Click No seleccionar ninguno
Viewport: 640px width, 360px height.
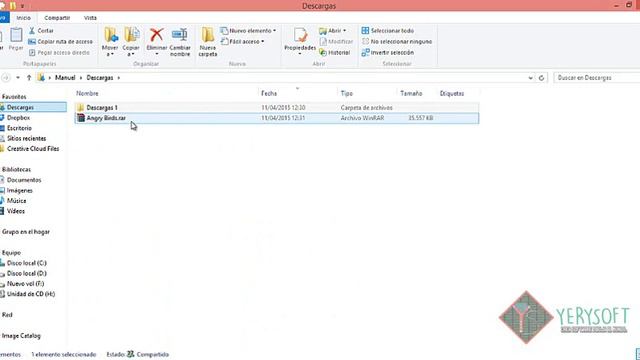[397, 42]
